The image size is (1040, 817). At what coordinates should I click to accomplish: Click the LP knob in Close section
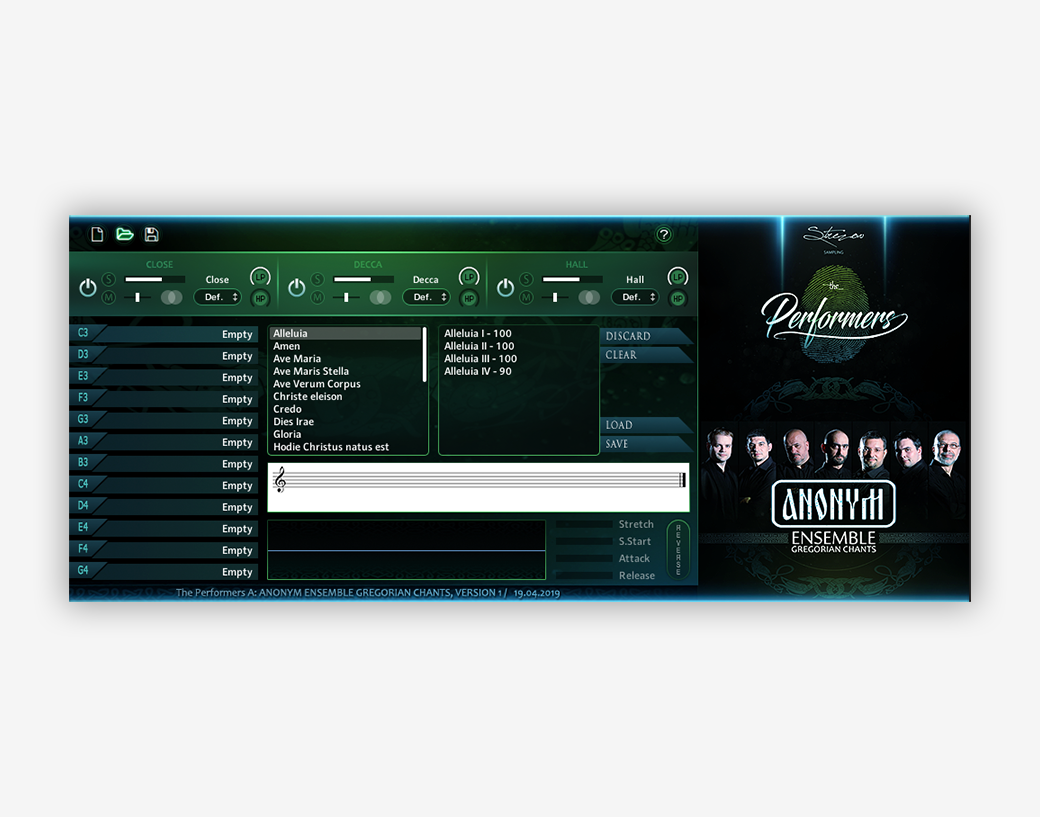coord(260,277)
